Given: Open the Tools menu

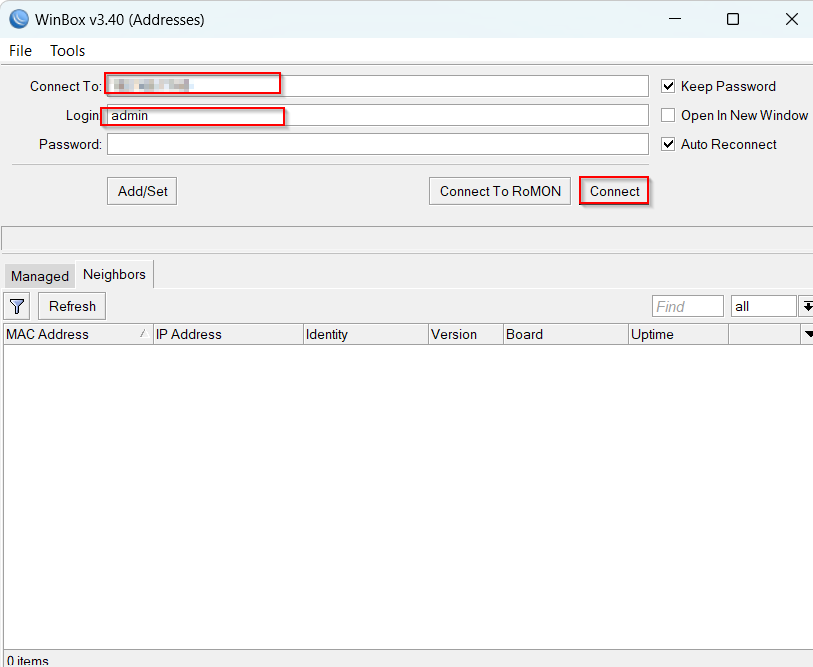Looking at the screenshot, I should tap(67, 51).
